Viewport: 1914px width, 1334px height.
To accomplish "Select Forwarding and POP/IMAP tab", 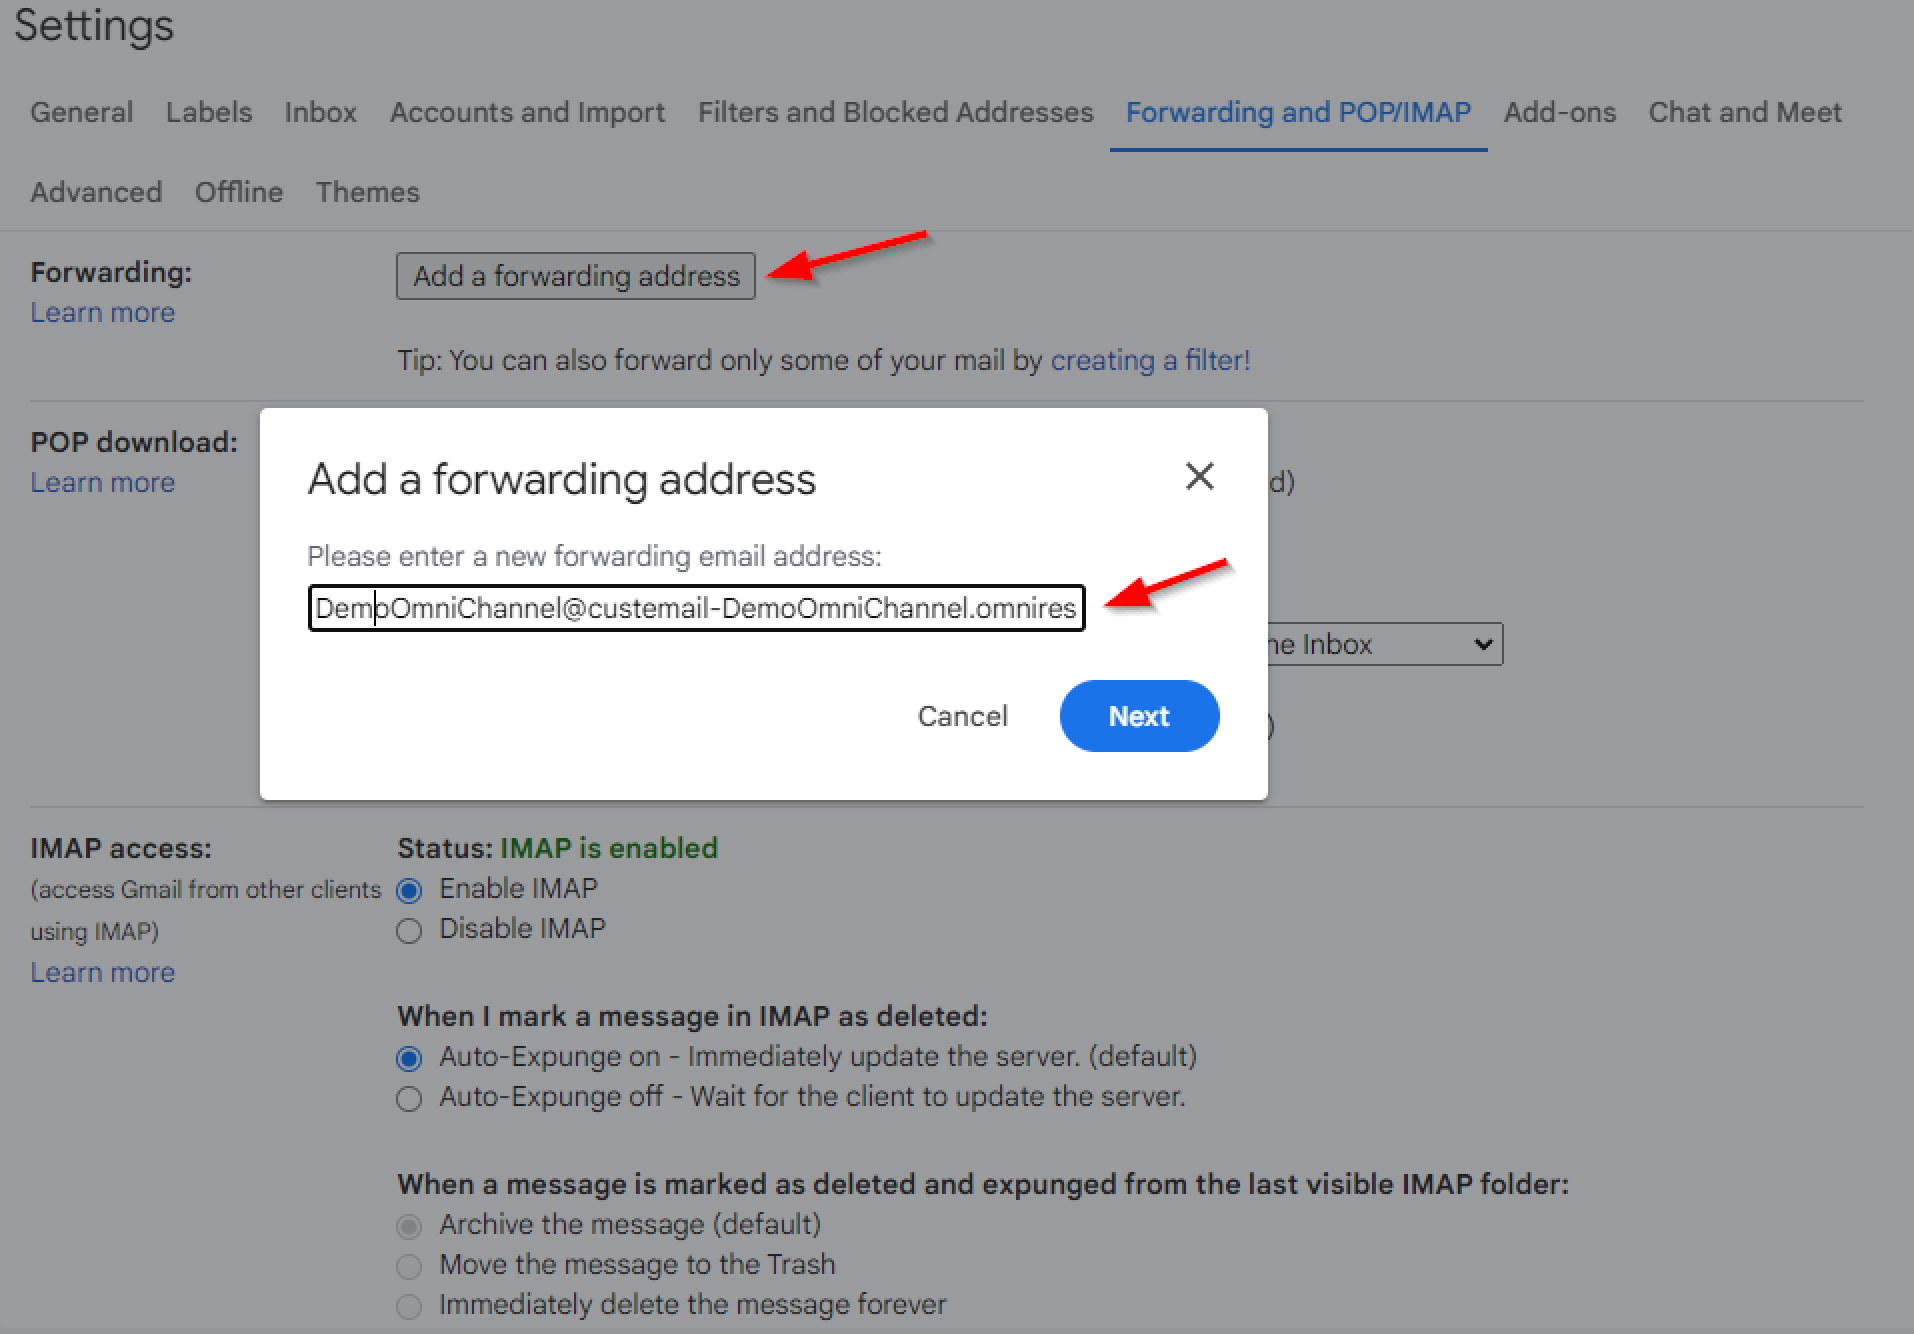I will point(1298,112).
